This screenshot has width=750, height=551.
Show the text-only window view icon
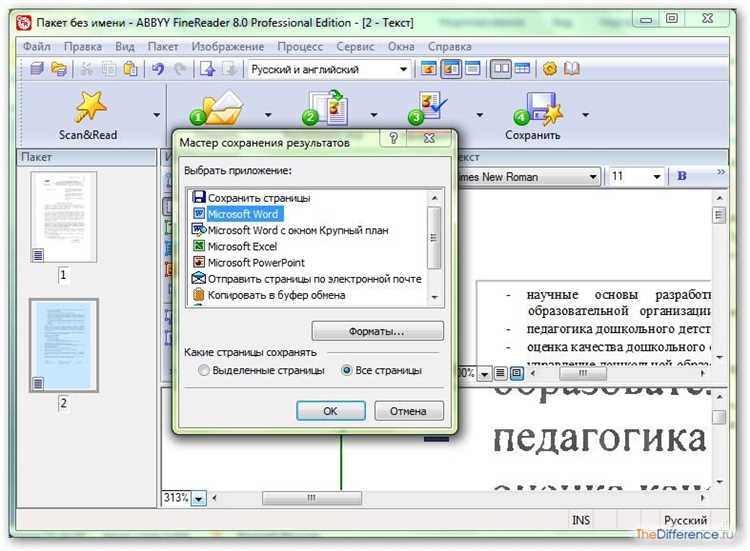473,69
